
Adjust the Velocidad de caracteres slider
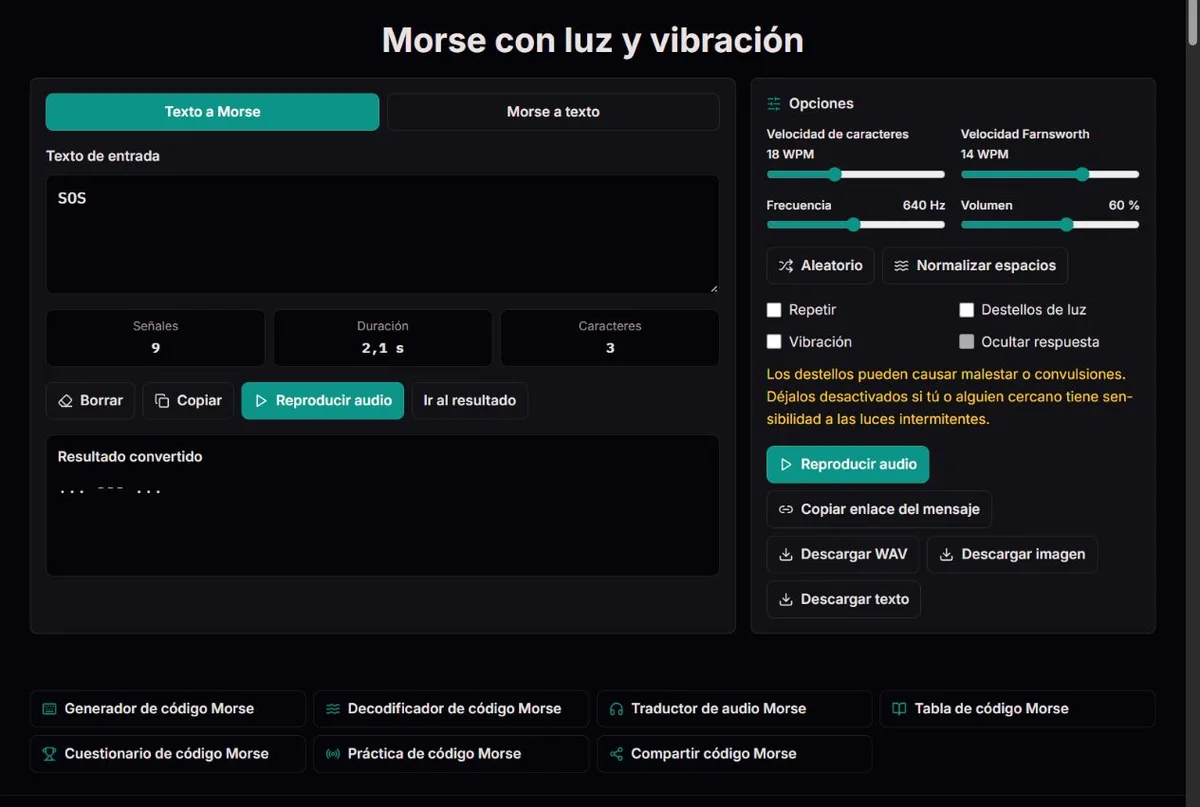[855, 174]
